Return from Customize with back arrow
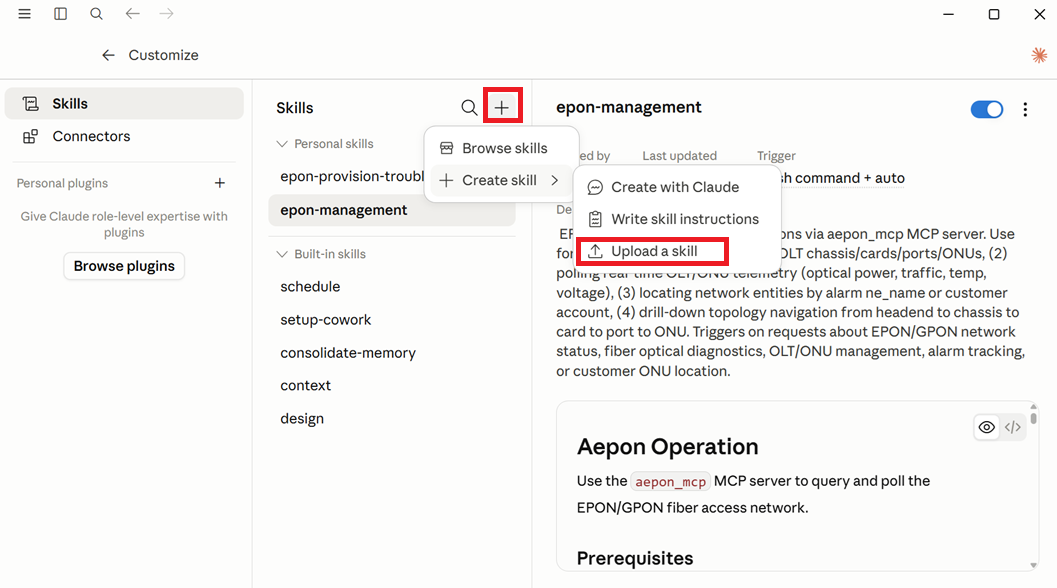The height and width of the screenshot is (588, 1057). tap(108, 55)
